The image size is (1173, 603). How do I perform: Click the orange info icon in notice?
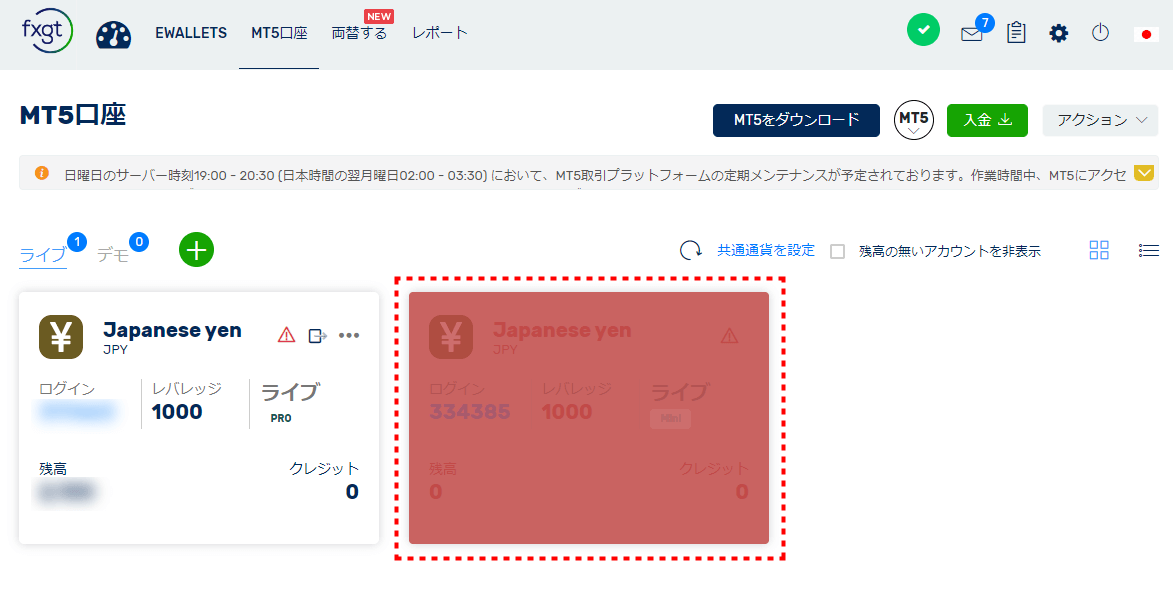point(42,174)
